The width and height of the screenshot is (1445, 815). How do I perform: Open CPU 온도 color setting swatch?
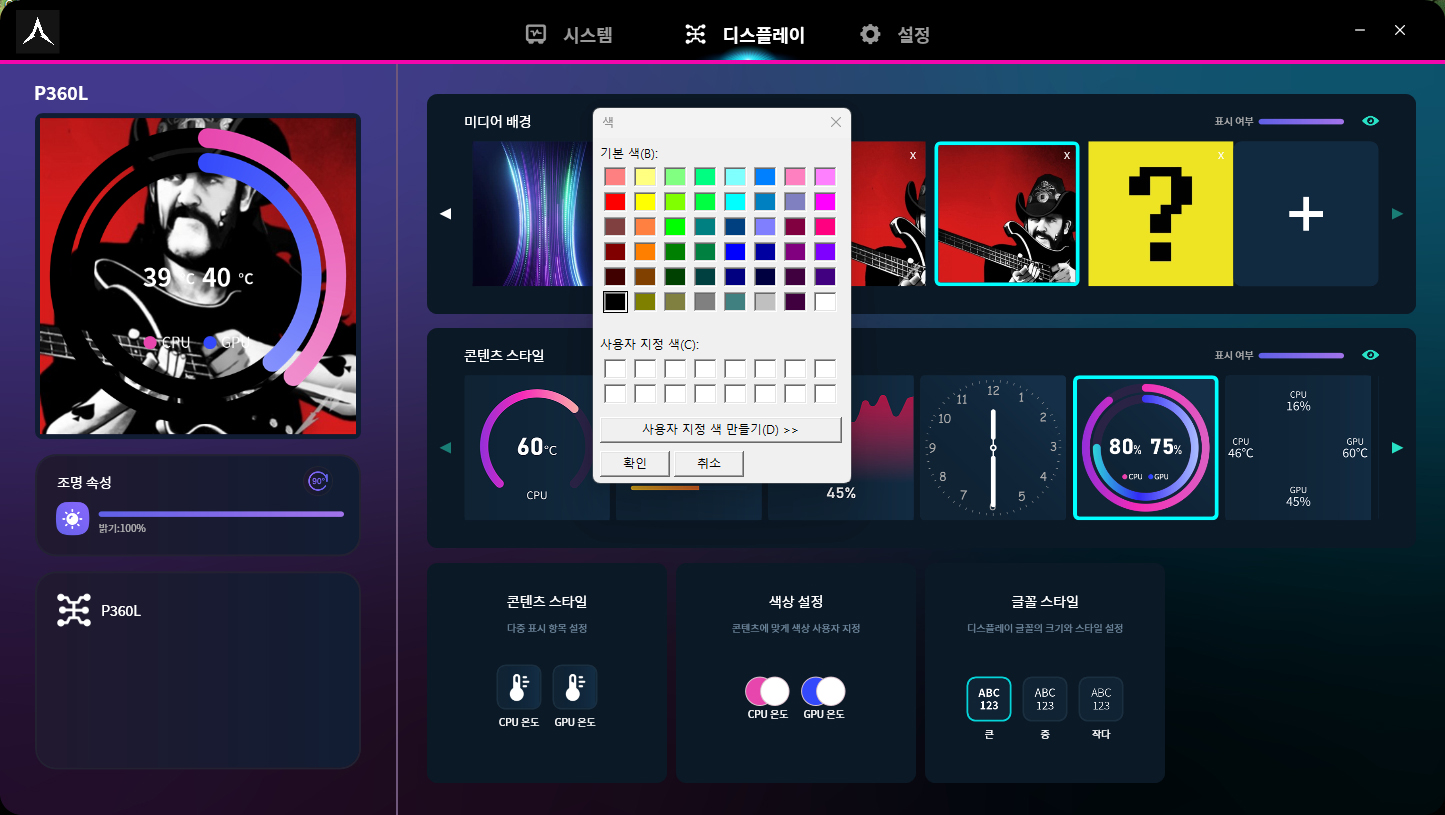[767, 691]
